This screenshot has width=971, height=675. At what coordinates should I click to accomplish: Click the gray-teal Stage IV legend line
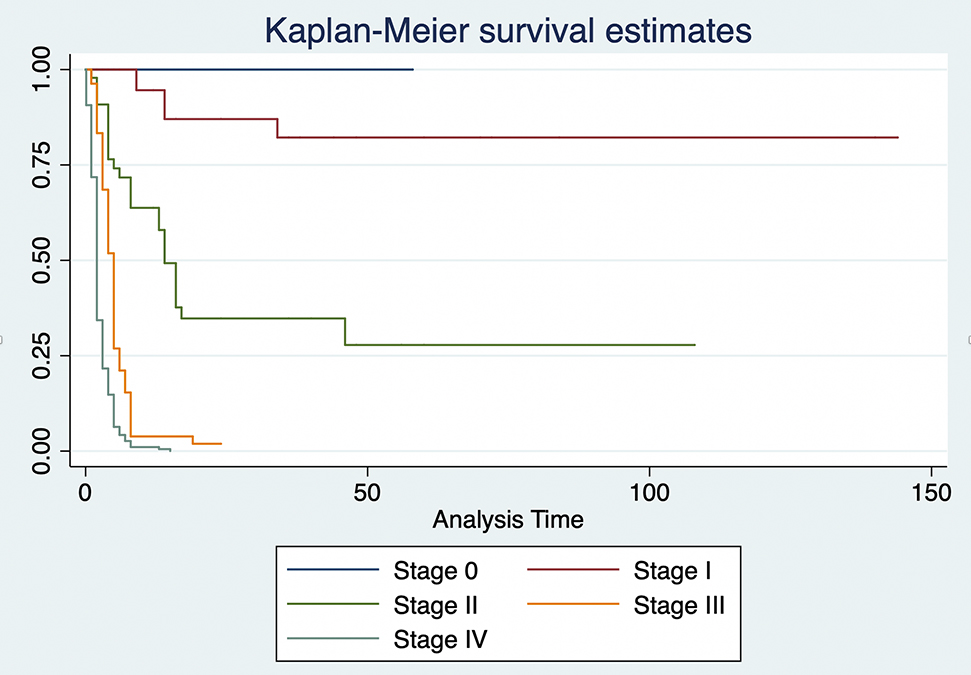[333, 638]
